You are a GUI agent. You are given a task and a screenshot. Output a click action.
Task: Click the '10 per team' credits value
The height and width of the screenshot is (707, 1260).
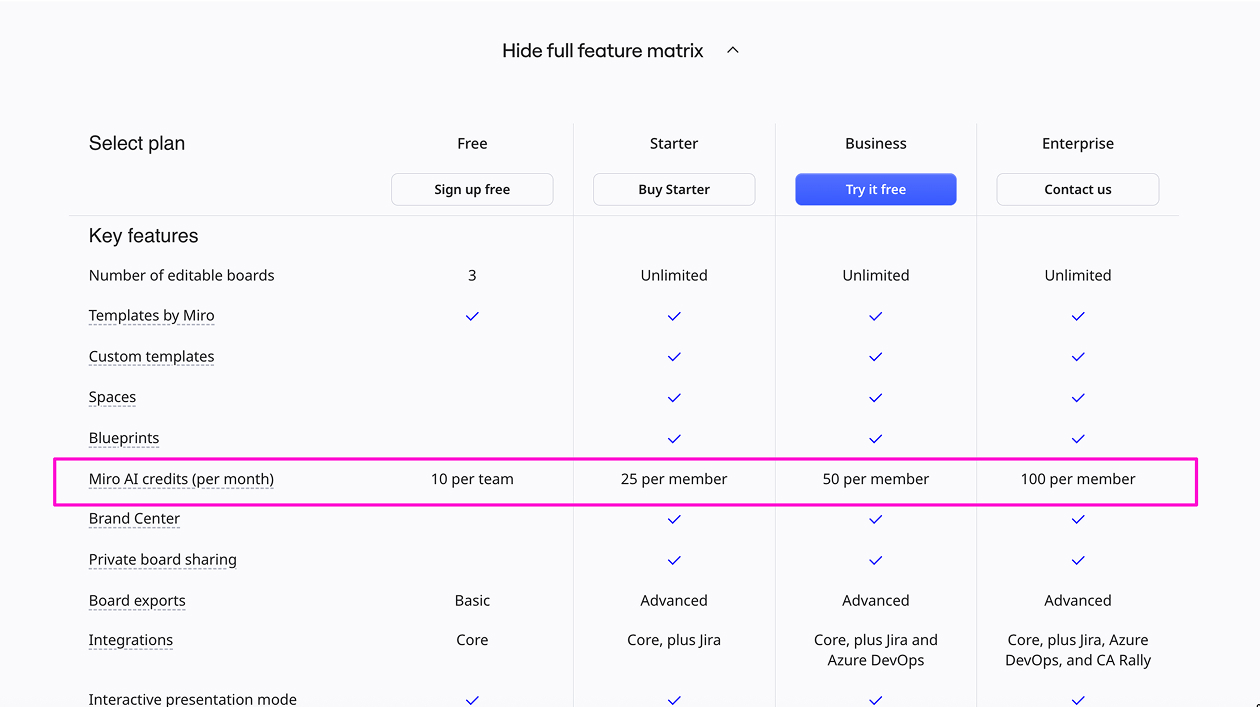point(472,479)
